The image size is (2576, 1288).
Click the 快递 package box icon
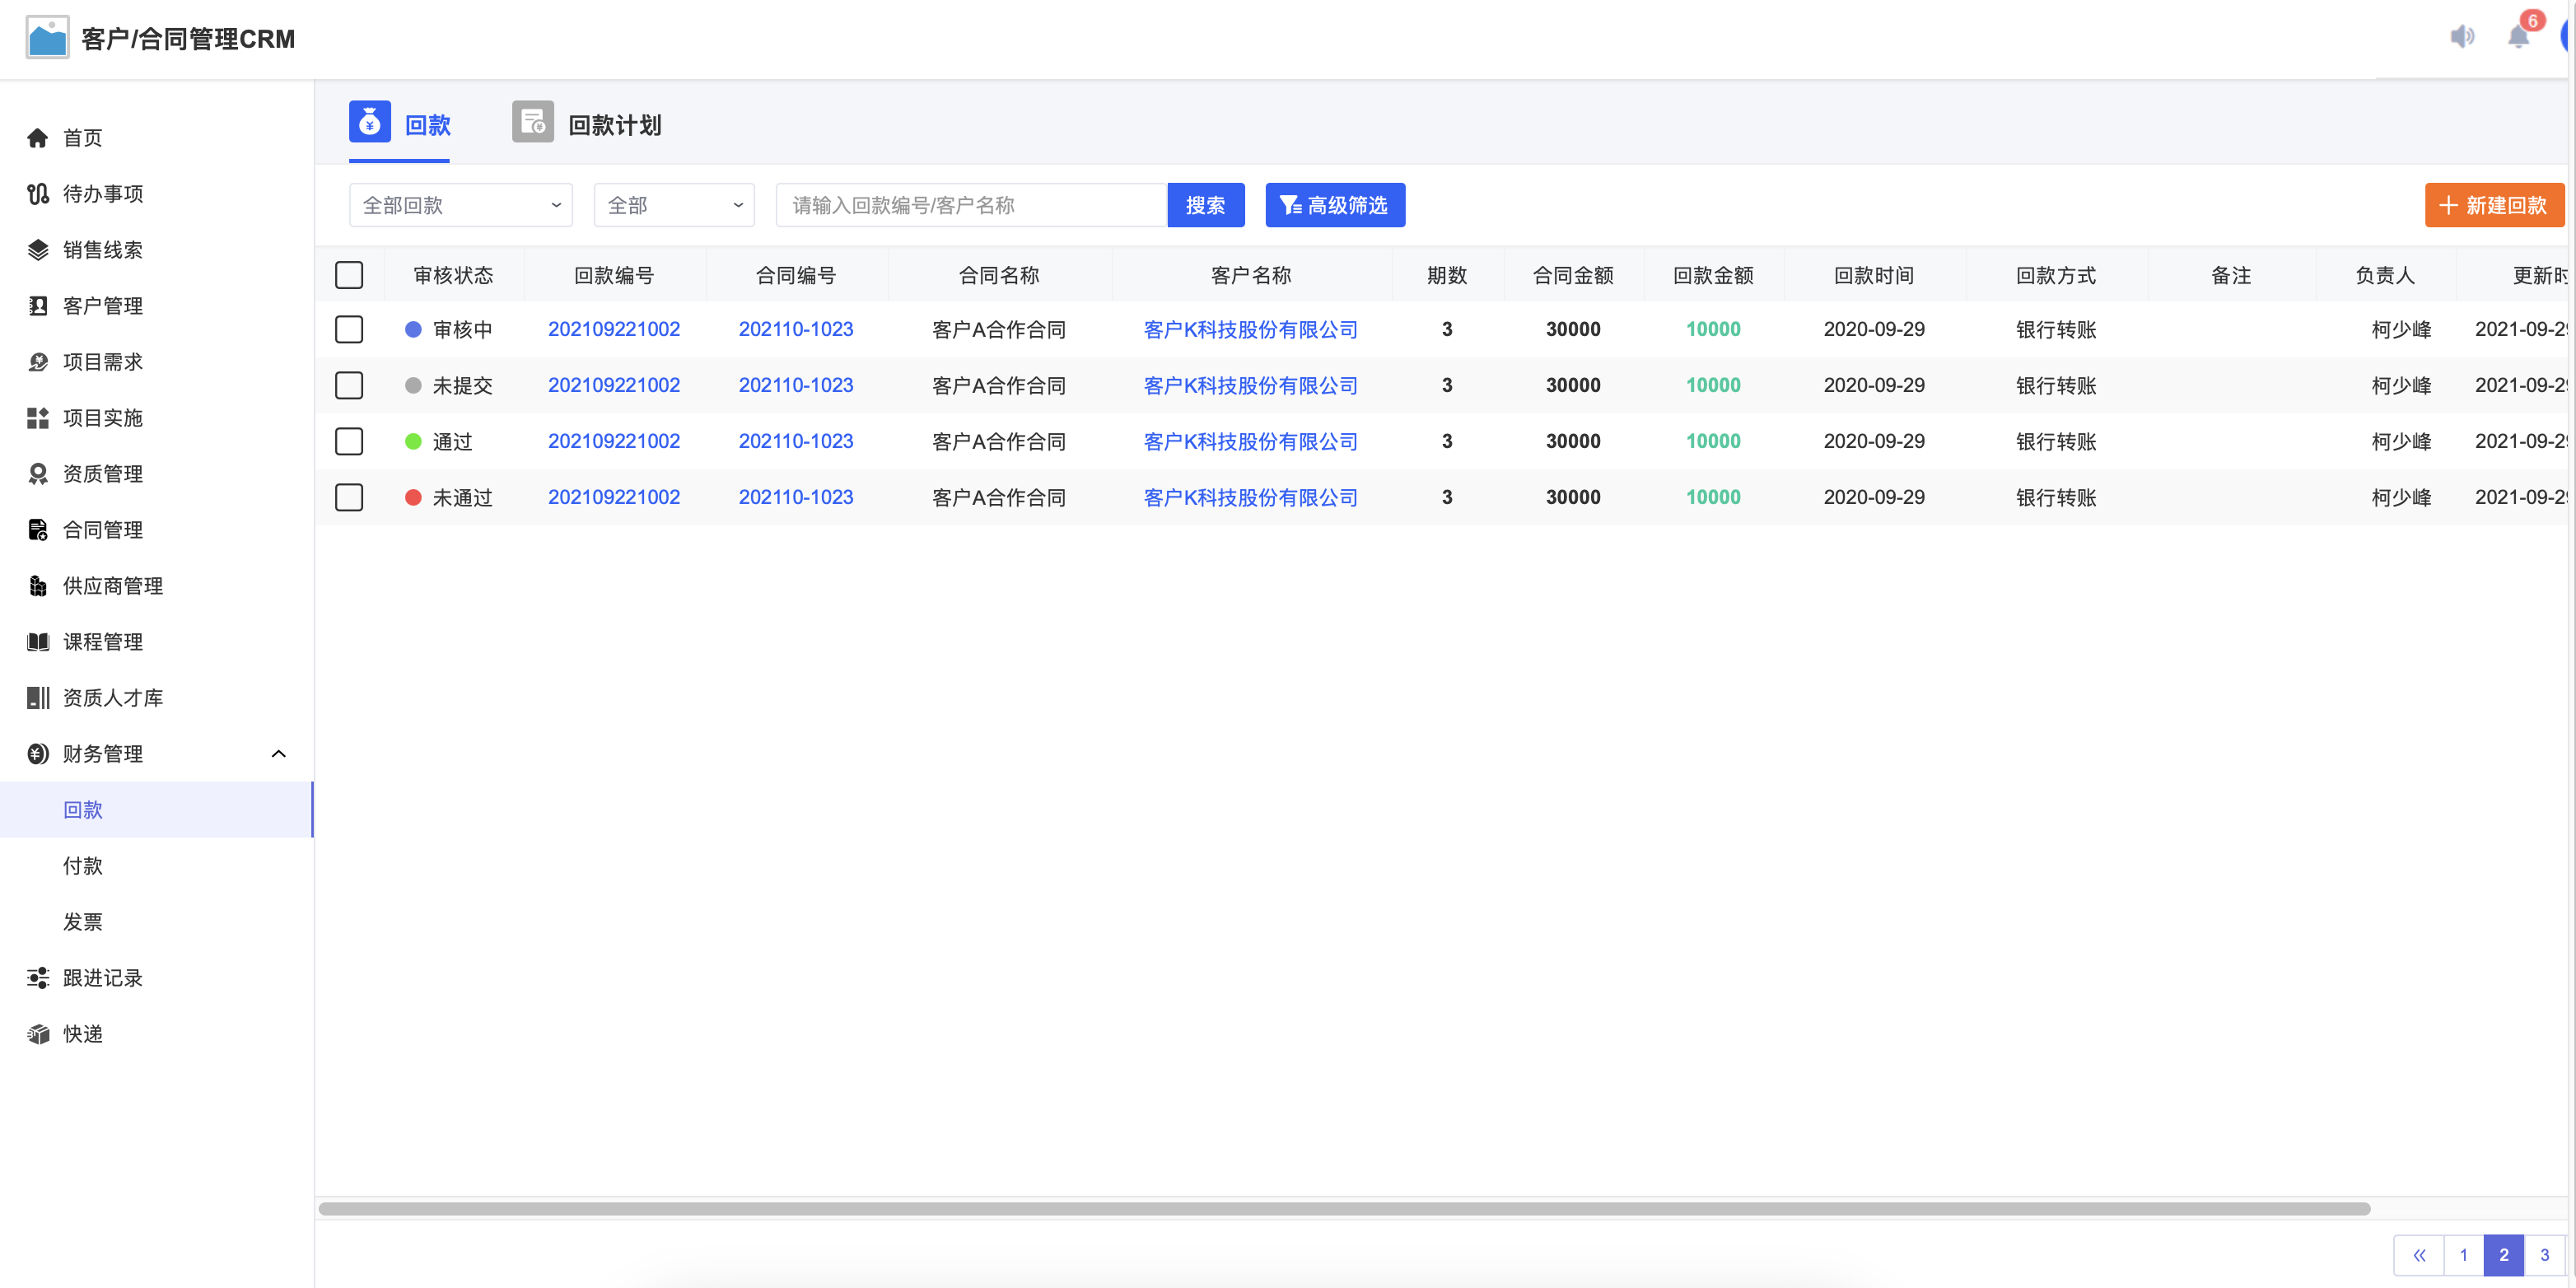38,1034
